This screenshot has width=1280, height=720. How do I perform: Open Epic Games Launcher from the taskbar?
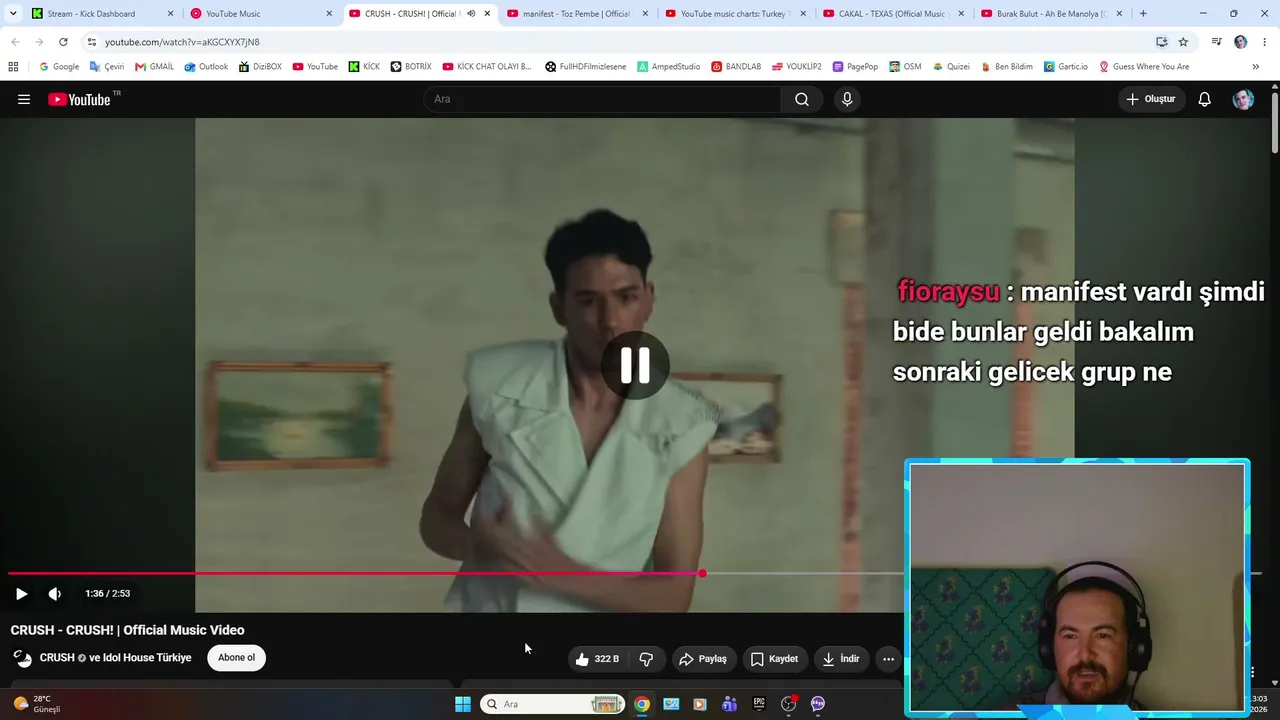(759, 704)
